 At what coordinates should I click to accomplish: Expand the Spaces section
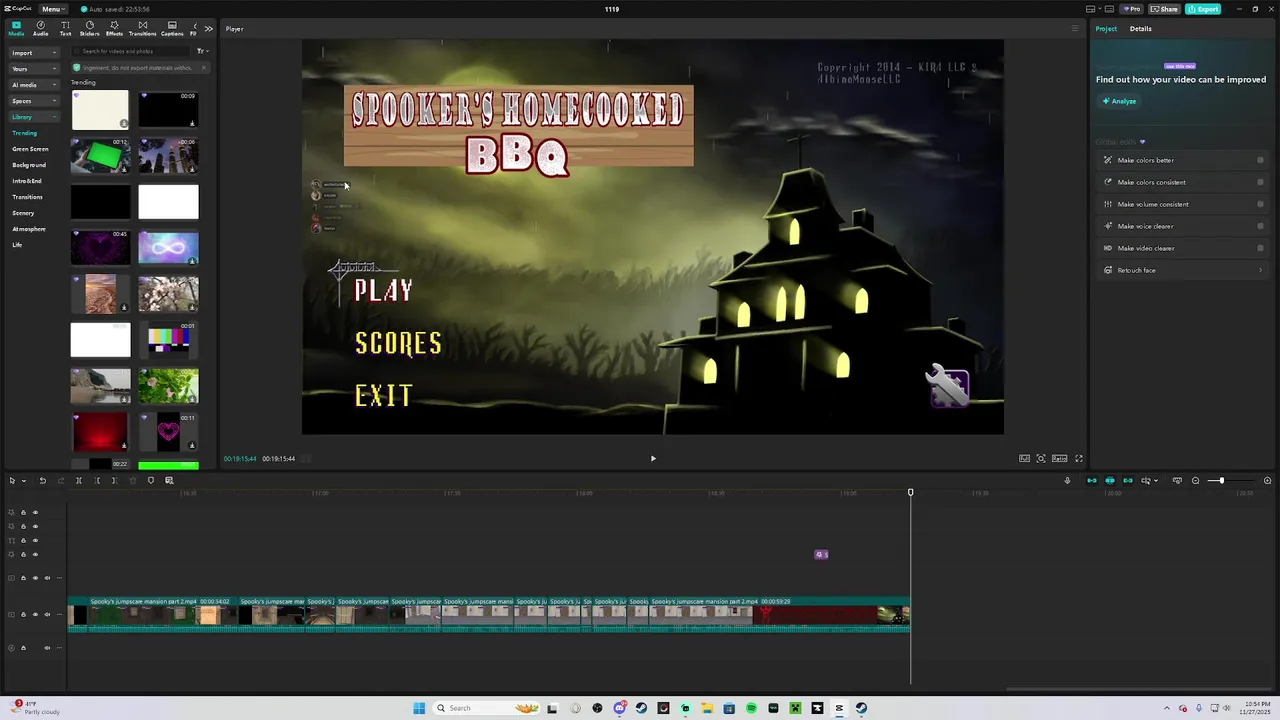point(35,101)
